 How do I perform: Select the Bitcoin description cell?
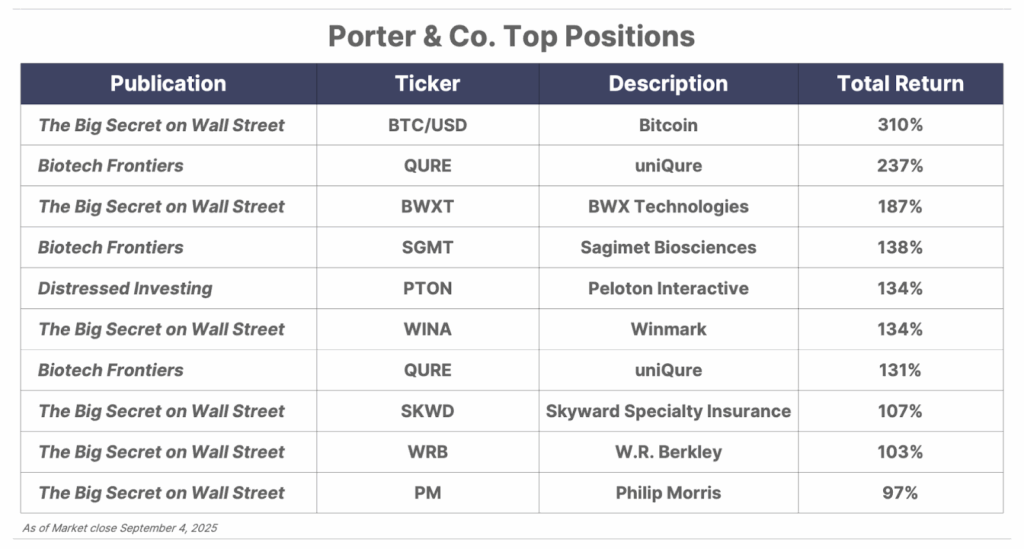(668, 125)
